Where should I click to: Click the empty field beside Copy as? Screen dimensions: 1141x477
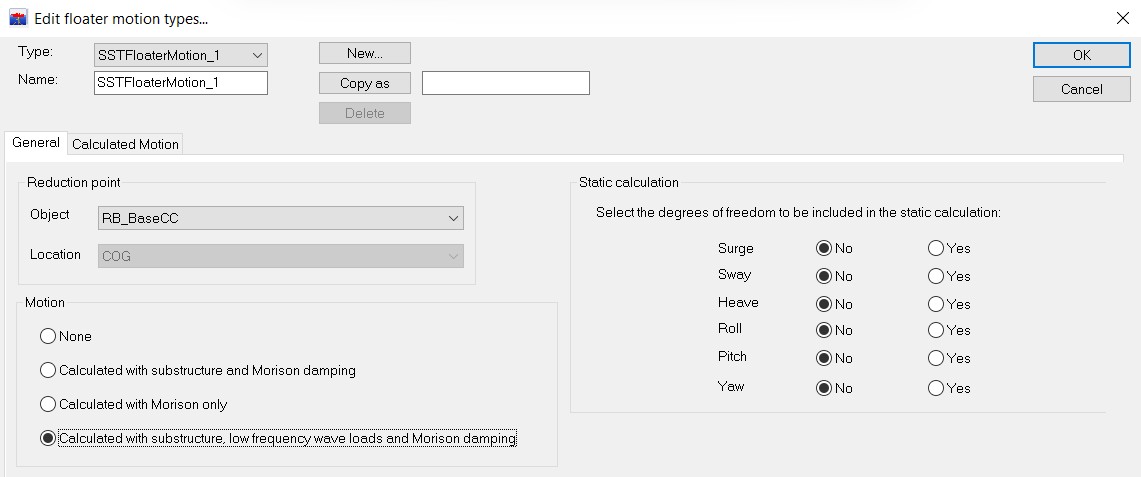[x=505, y=83]
